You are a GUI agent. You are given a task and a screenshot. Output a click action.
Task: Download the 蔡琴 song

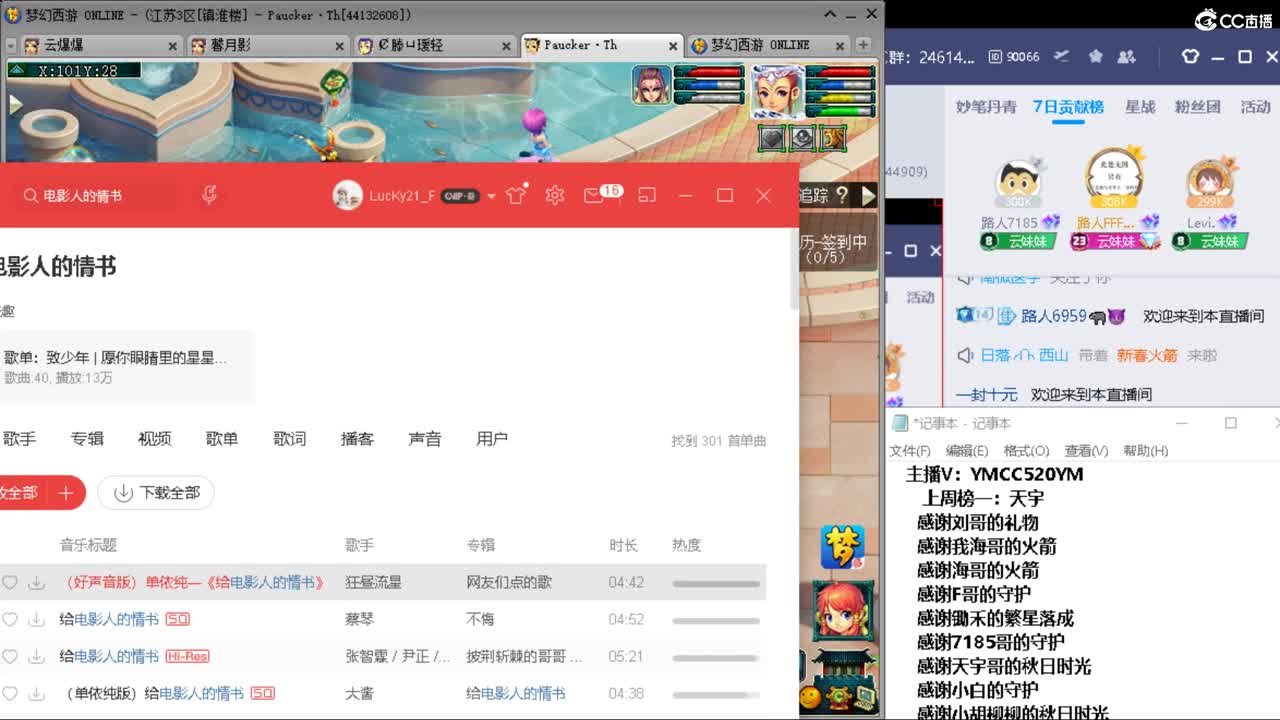click(x=37, y=620)
